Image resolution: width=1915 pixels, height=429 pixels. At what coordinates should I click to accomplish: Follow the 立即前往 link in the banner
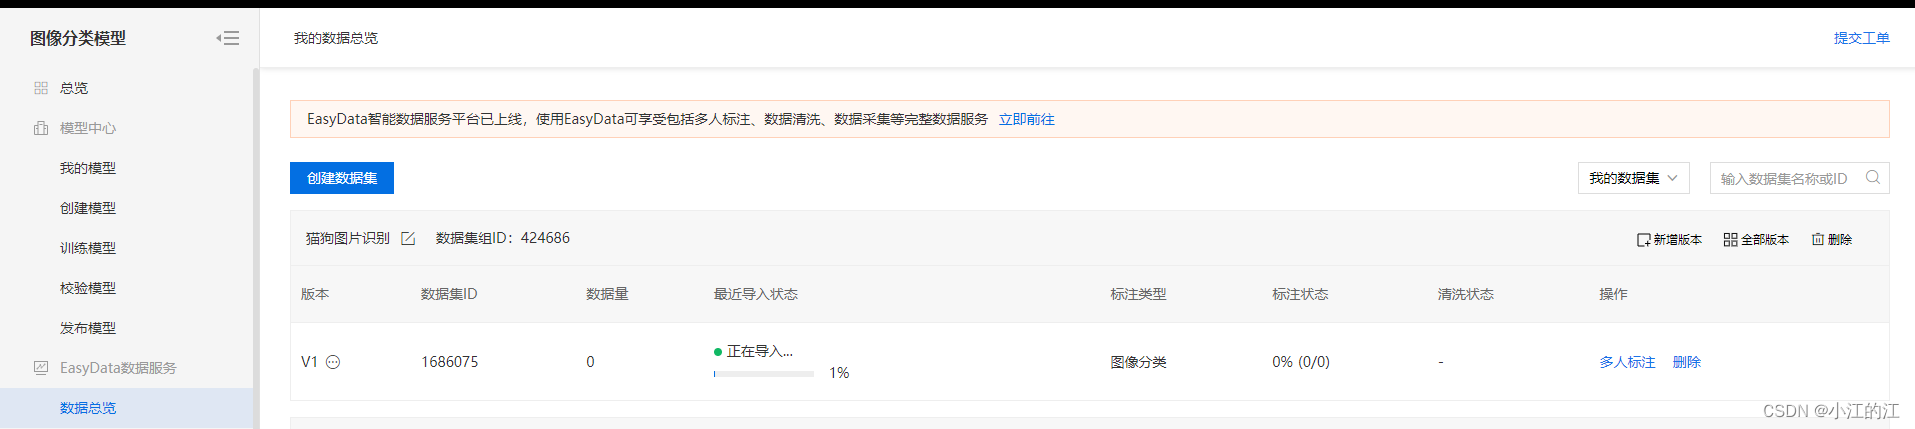click(1026, 119)
